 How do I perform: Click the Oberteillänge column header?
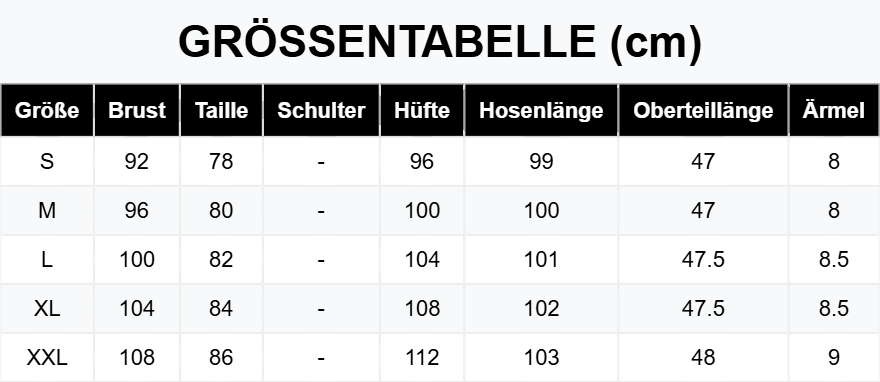(x=703, y=111)
